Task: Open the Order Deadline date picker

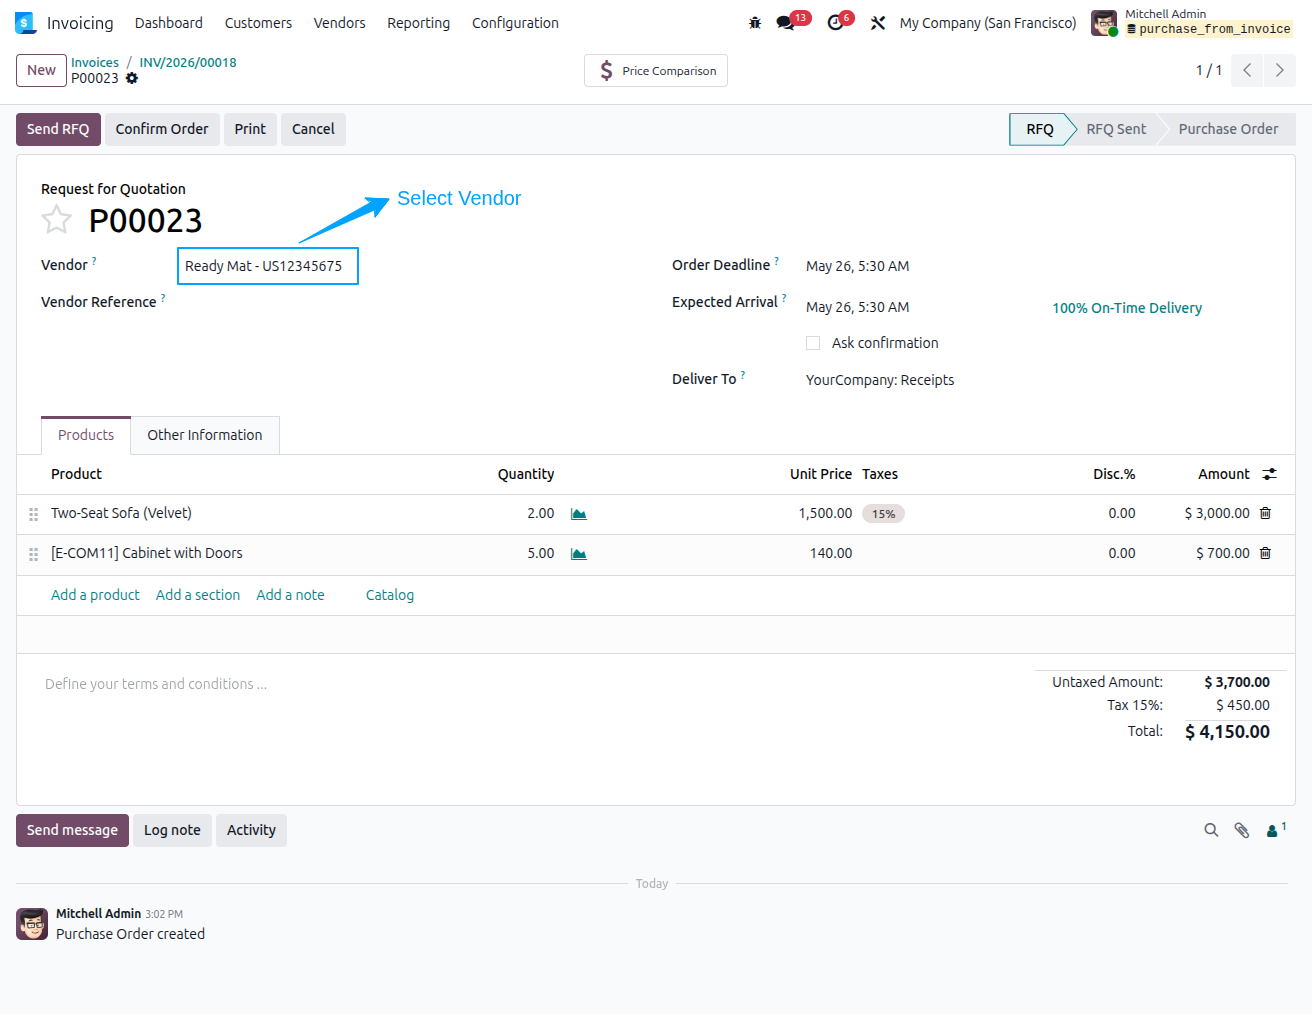Action: [858, 266]
